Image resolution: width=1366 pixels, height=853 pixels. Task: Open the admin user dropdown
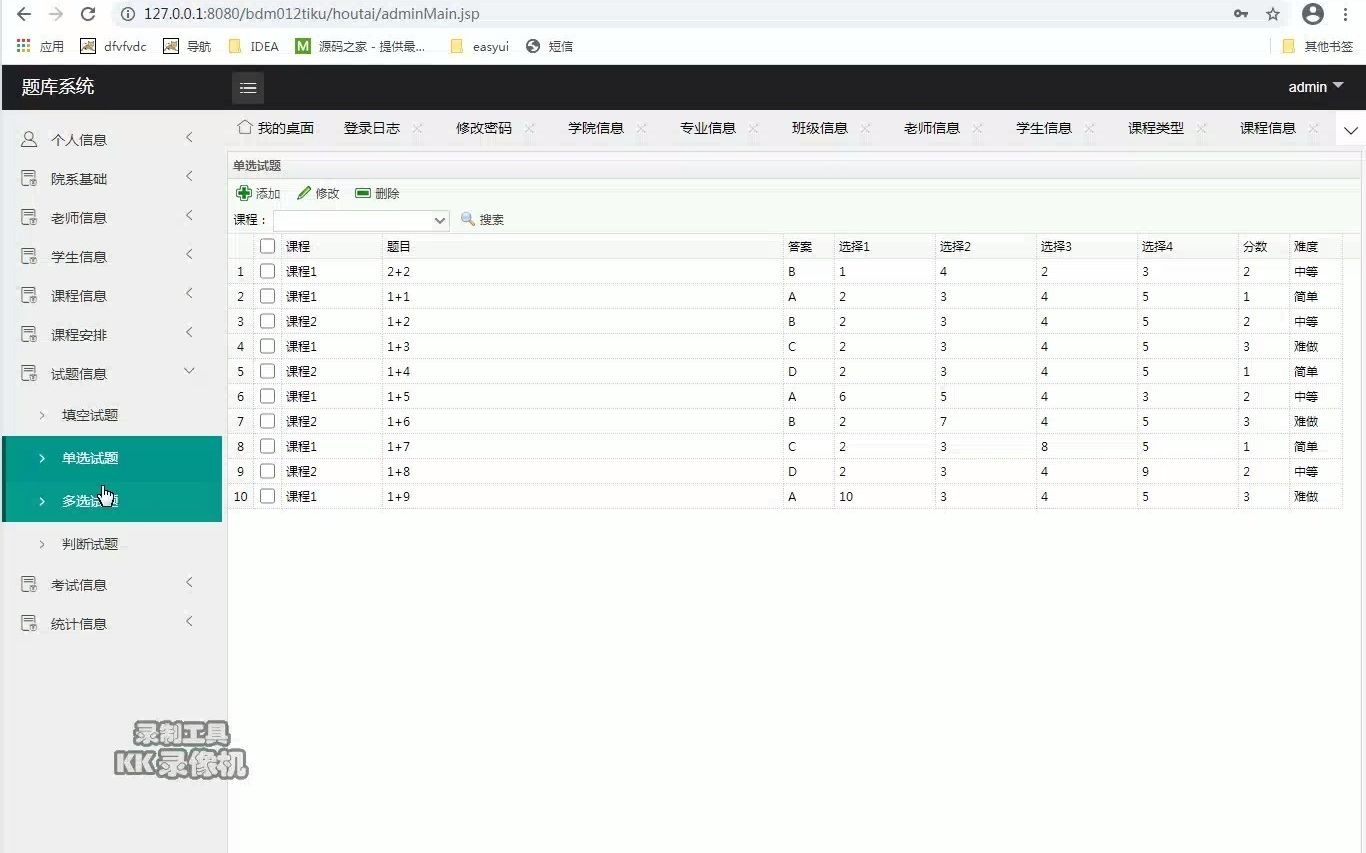pos(1315,87)
